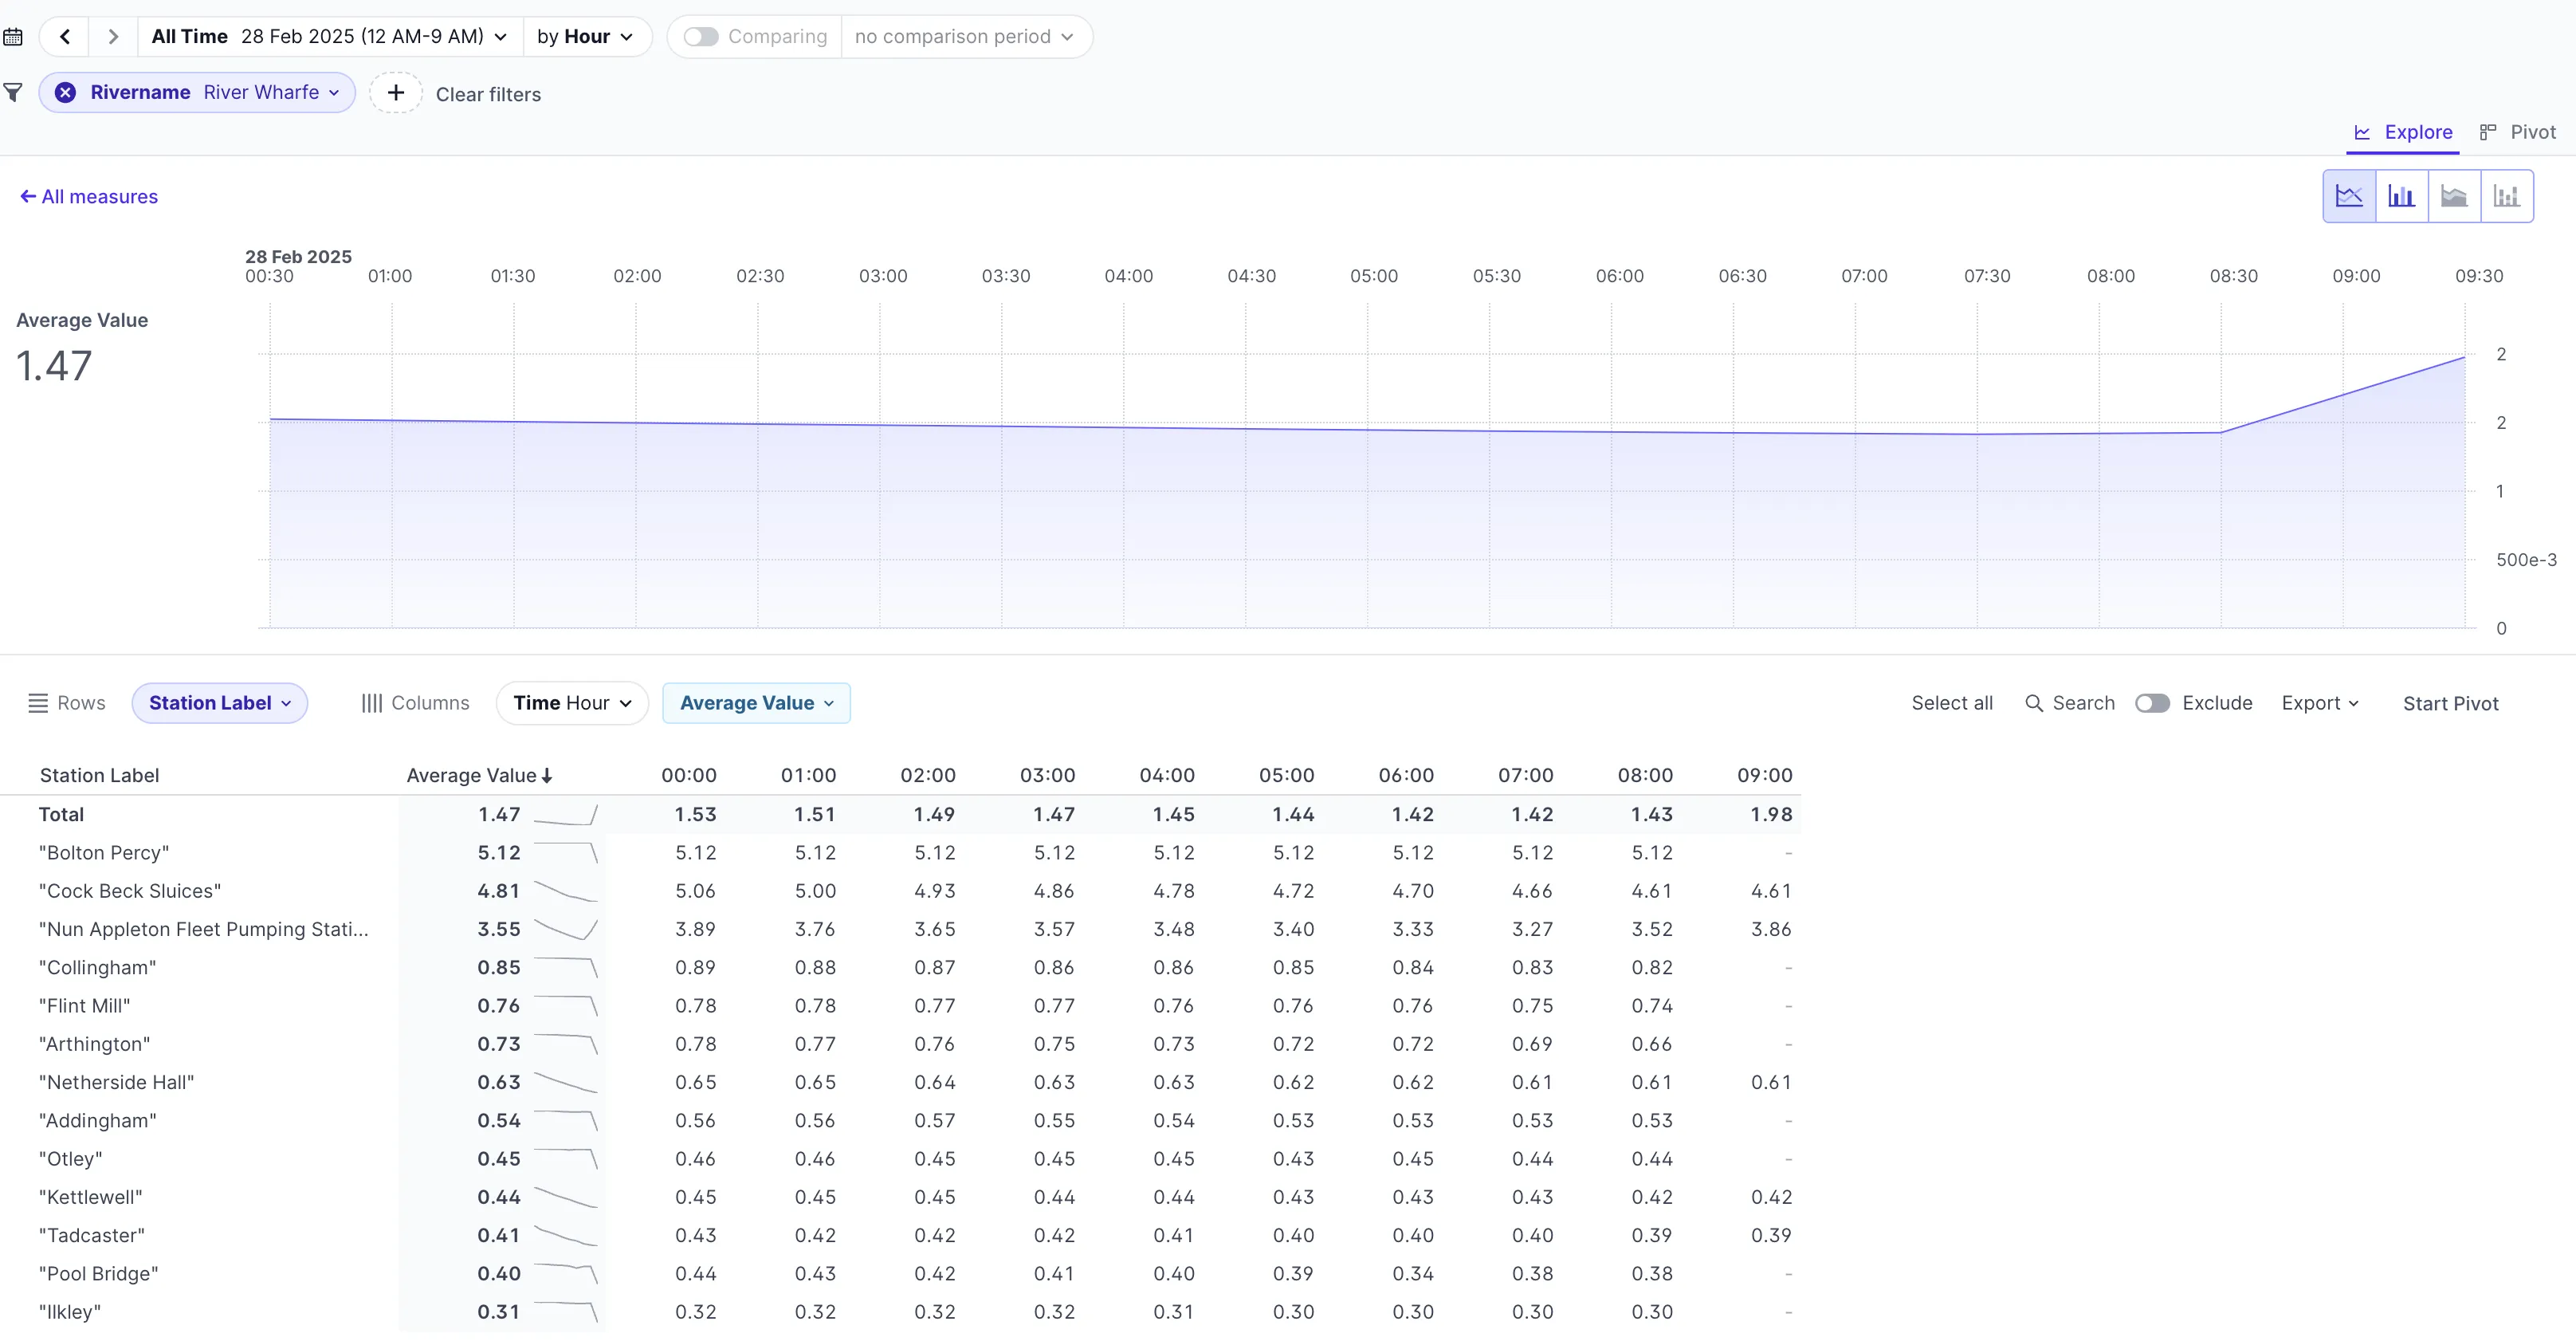Go to previous time period arrow
The height and width of the screenshot is (1341, 2576).
click(65, 37)
